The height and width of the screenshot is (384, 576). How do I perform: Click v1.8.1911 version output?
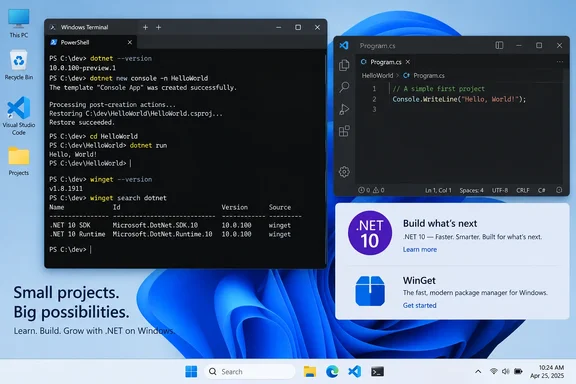(x=66, y=189)
